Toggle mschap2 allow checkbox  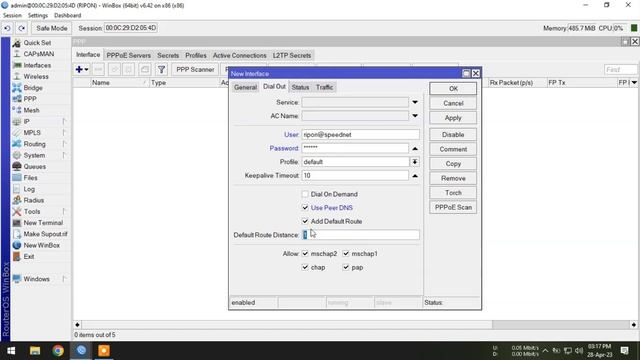coord(305,253)
